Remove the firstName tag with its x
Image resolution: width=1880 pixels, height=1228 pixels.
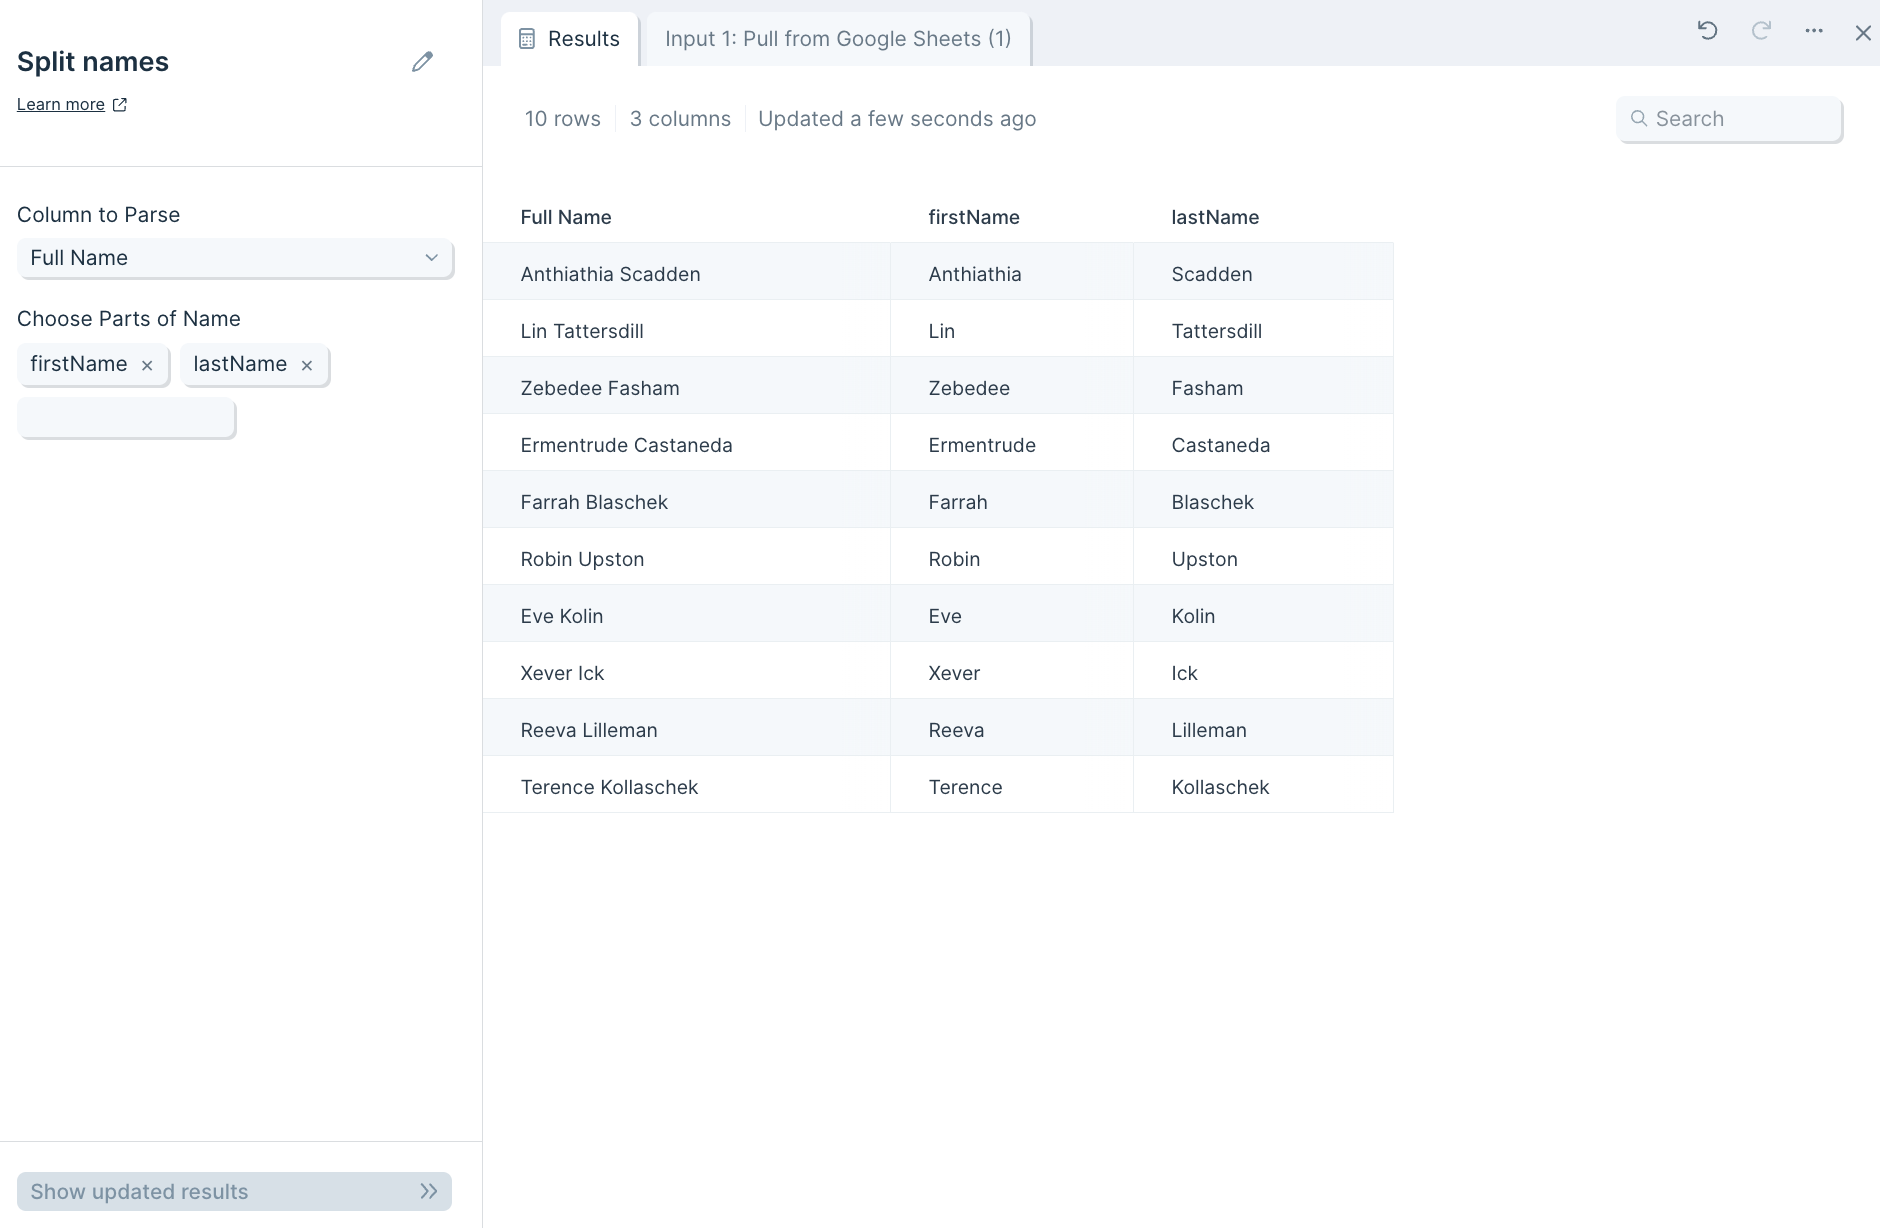coord(147,366)
